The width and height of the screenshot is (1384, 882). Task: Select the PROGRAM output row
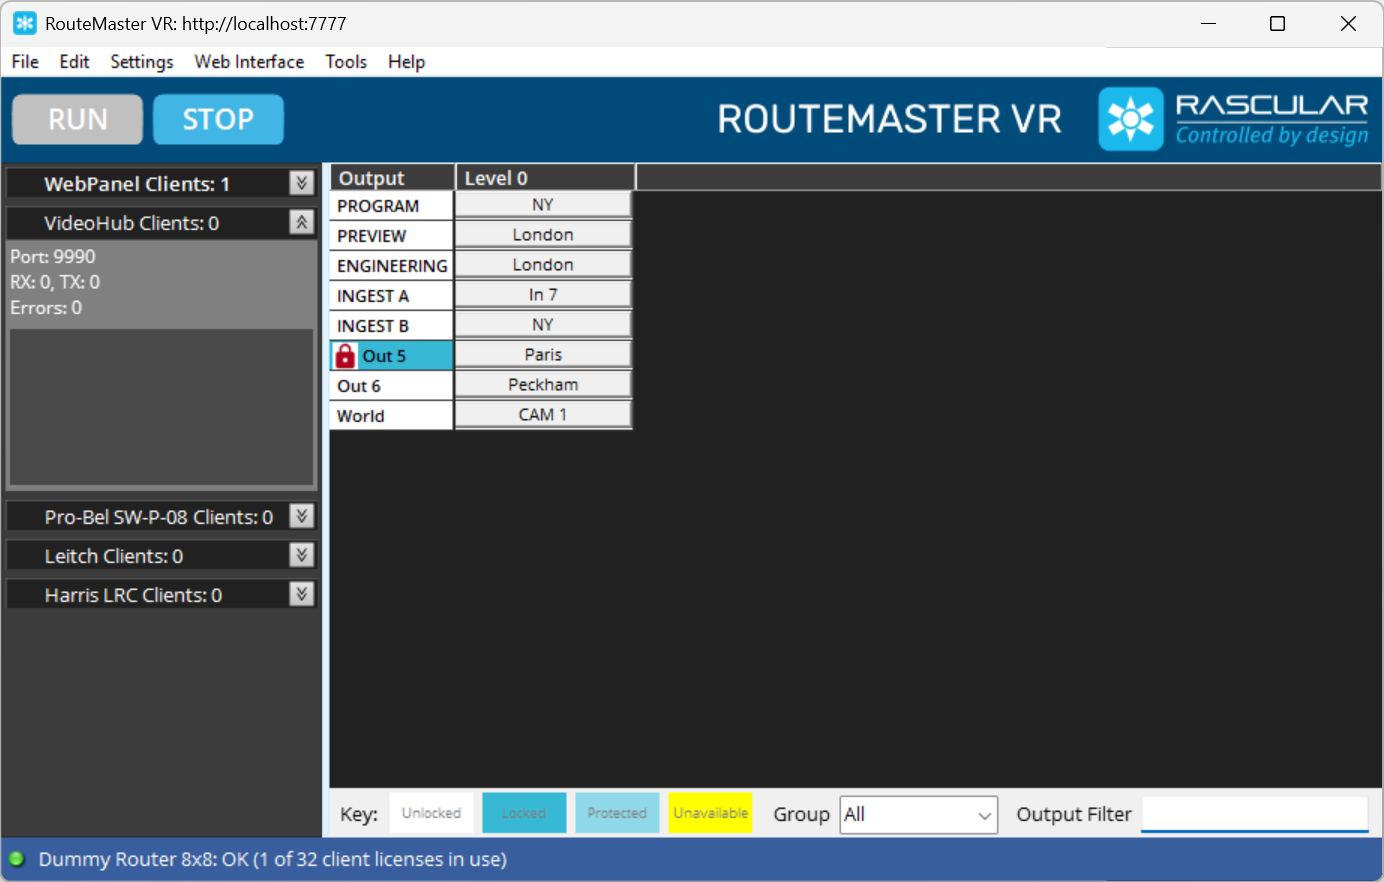pyautogui.click(x=391, y=206)
